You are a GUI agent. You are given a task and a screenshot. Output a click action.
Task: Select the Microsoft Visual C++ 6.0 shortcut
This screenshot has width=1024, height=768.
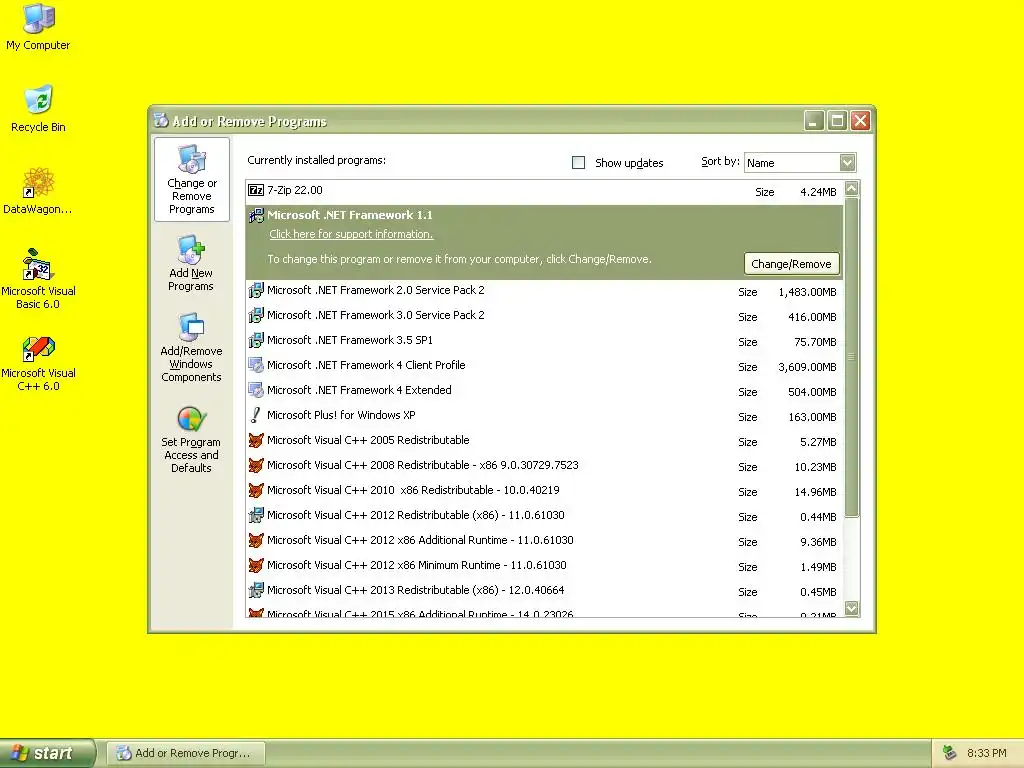(38, 363)
